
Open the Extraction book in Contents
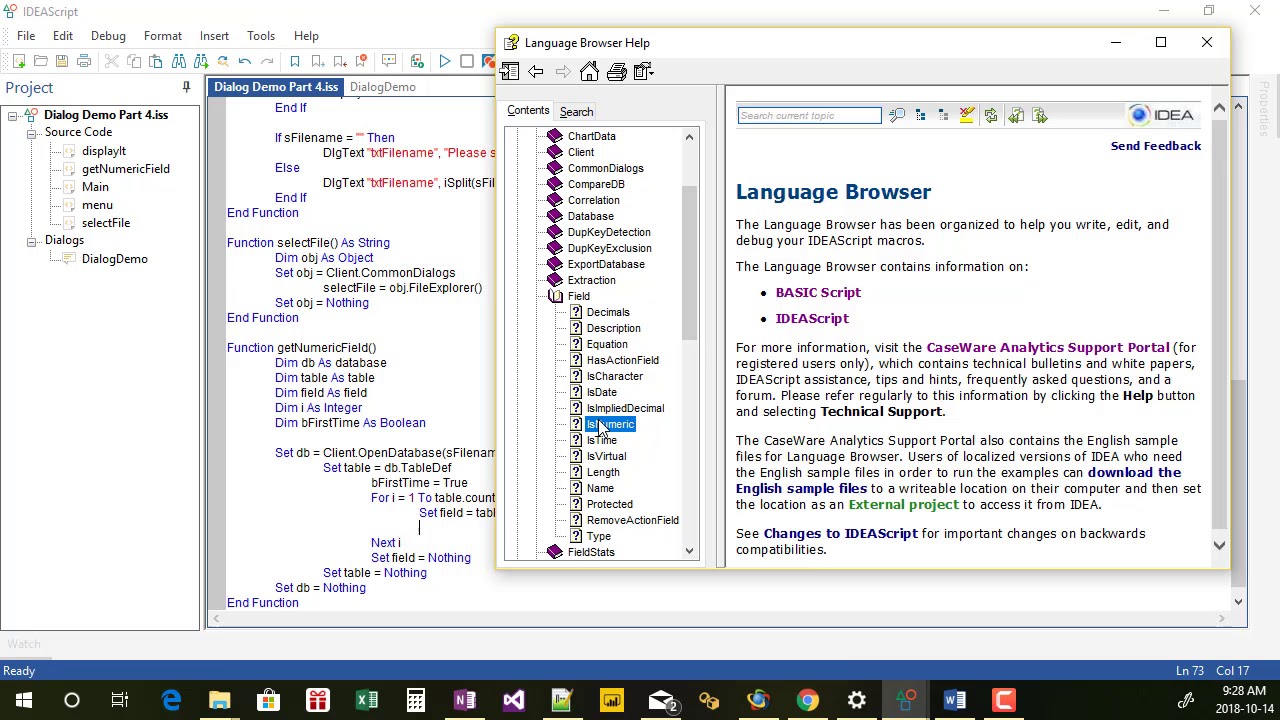pos(592,280)
